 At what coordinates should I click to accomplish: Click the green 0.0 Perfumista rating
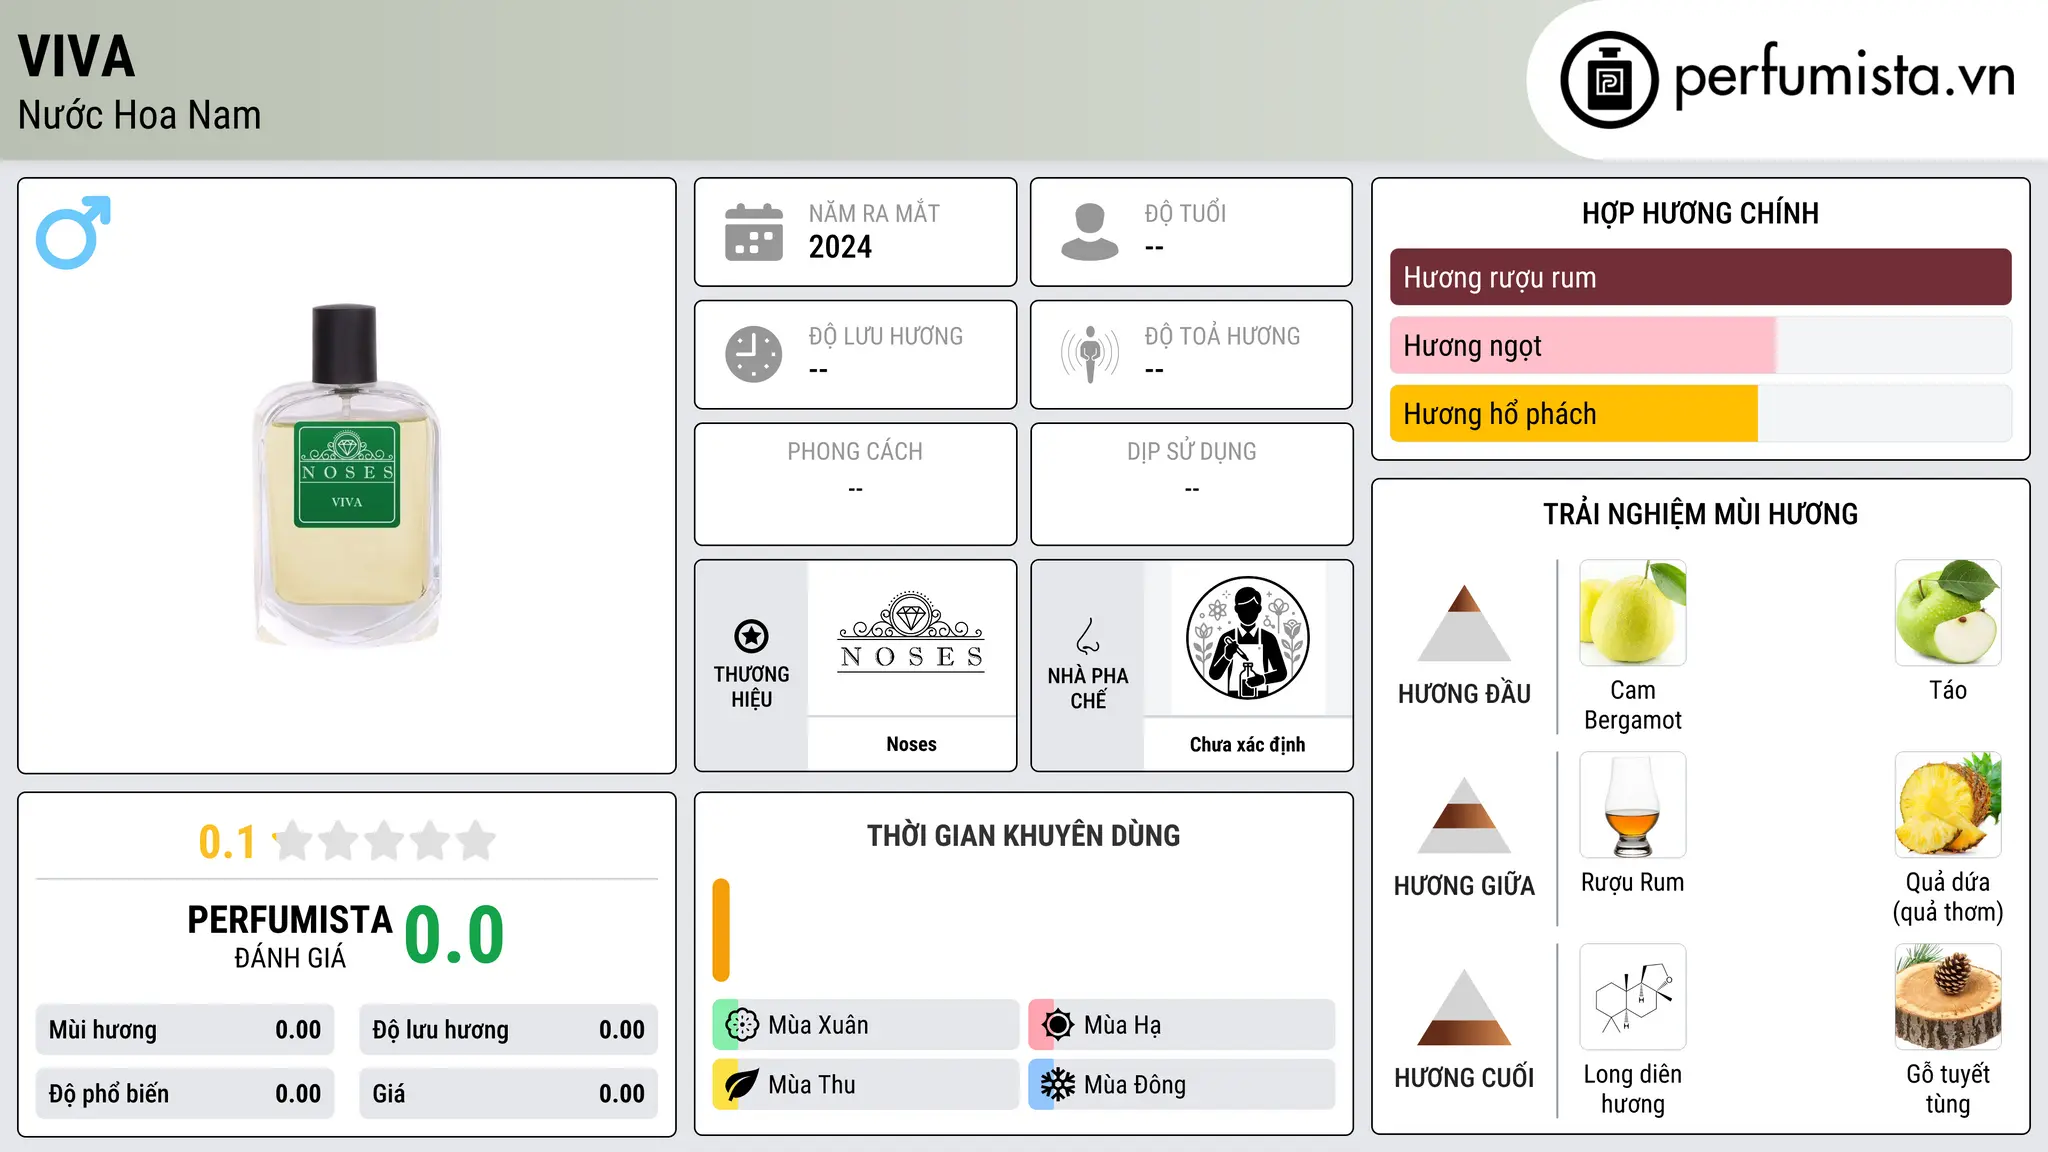point(454,935)
